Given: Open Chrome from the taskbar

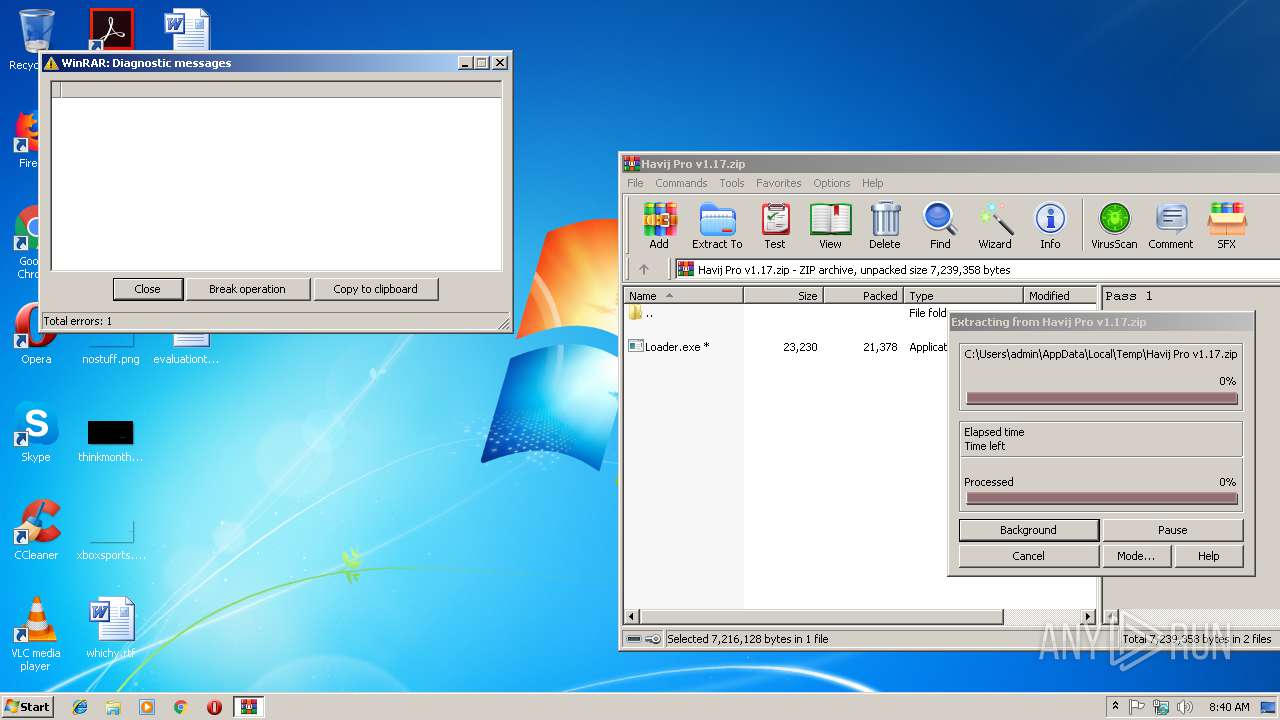Looking at the screenshot, I should point(180,707).
